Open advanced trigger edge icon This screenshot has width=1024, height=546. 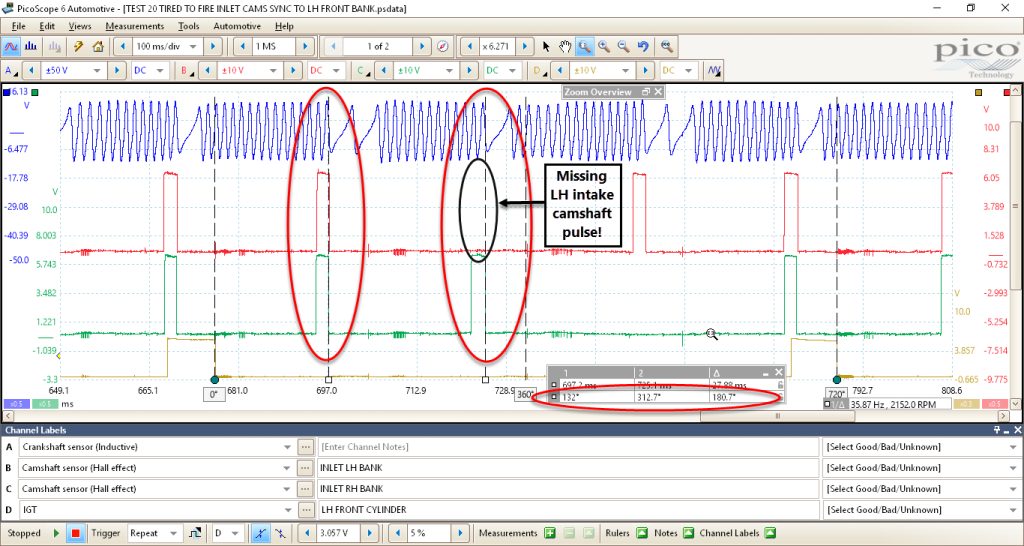[195, 533]
